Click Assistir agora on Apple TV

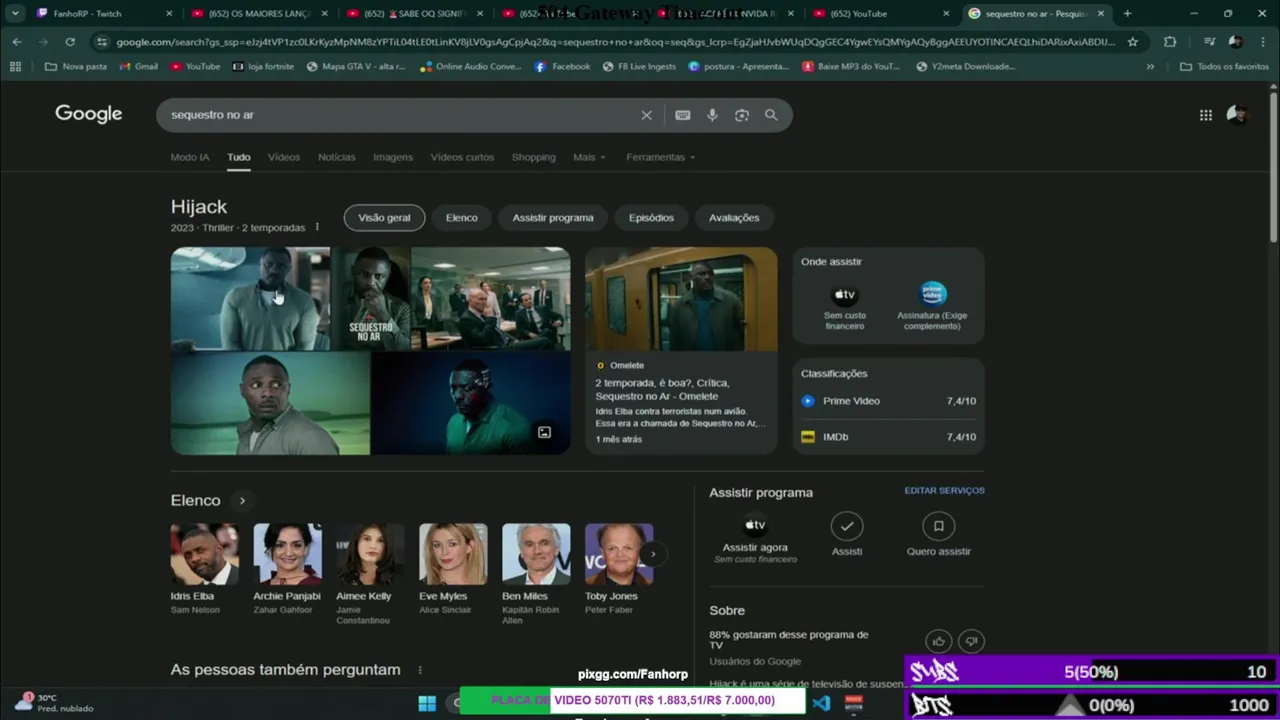[x=755, y=538]
